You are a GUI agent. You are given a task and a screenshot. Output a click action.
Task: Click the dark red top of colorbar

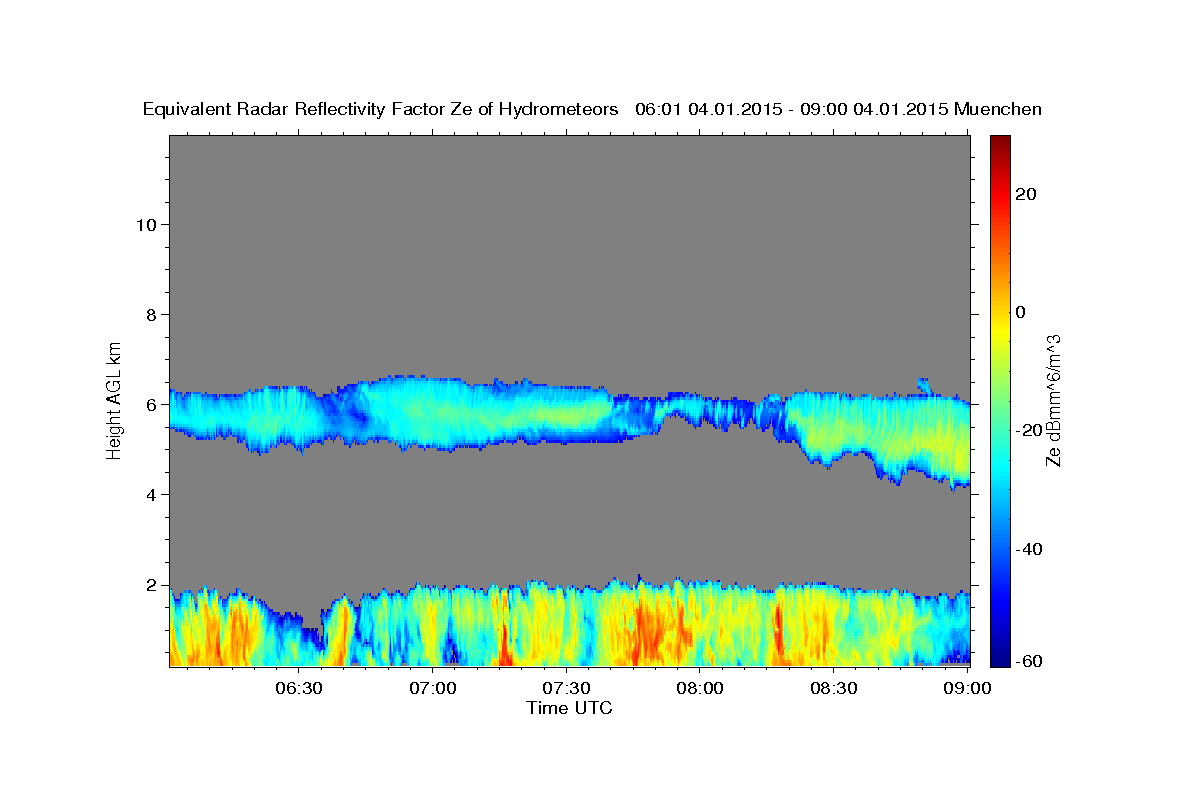(x=999, y=145)
